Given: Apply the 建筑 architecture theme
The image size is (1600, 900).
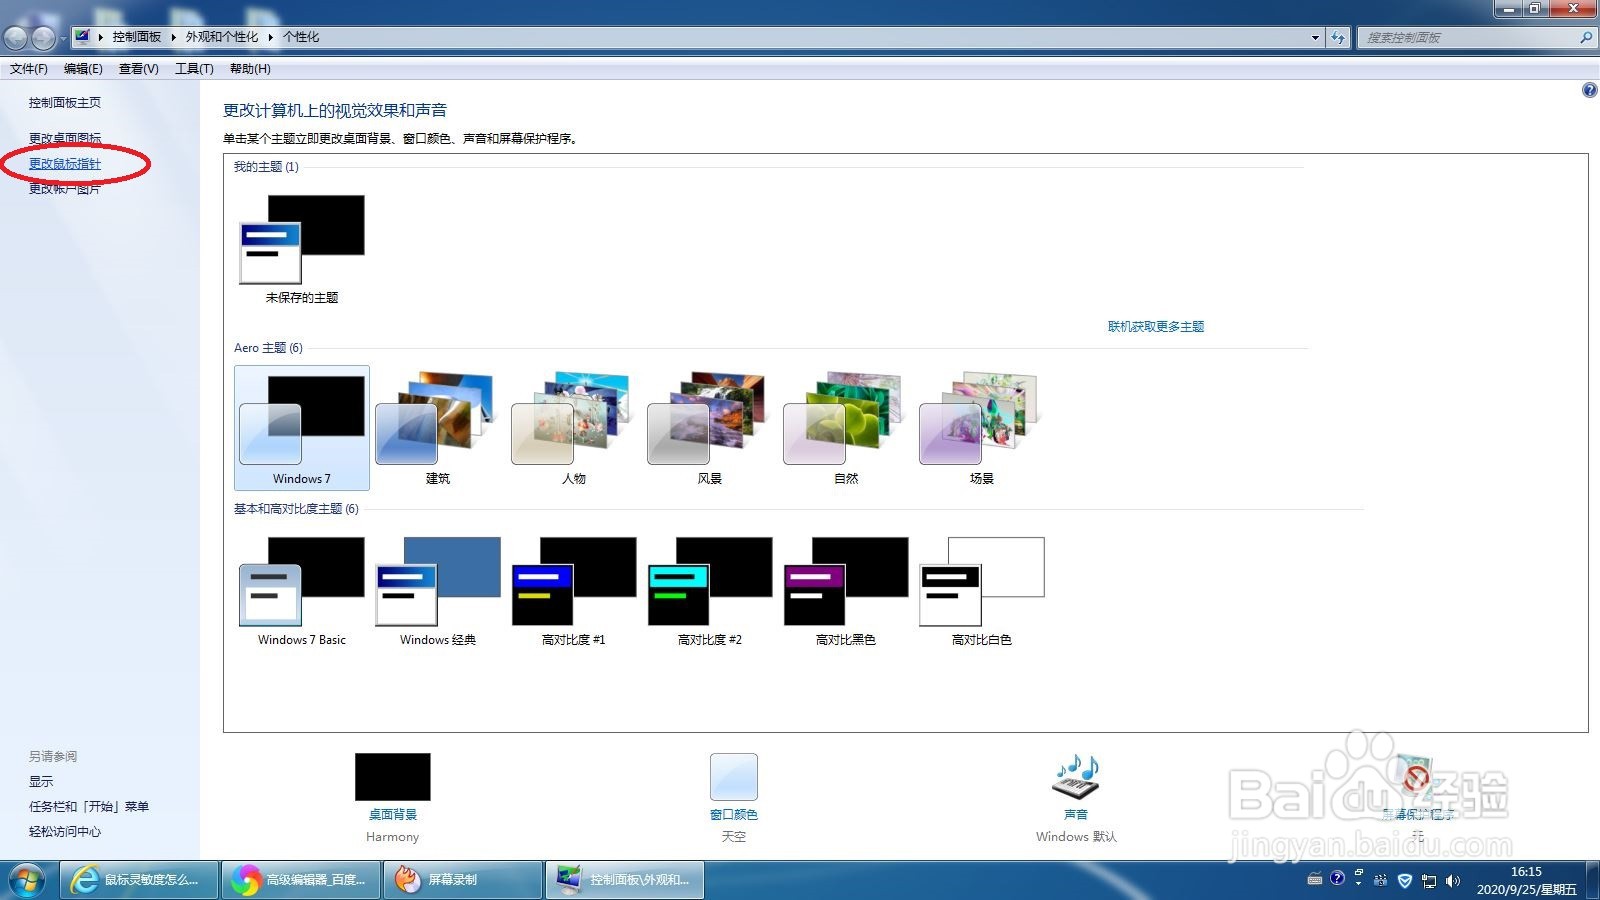Looking at the screenshot, I should [x=437, y=428].
